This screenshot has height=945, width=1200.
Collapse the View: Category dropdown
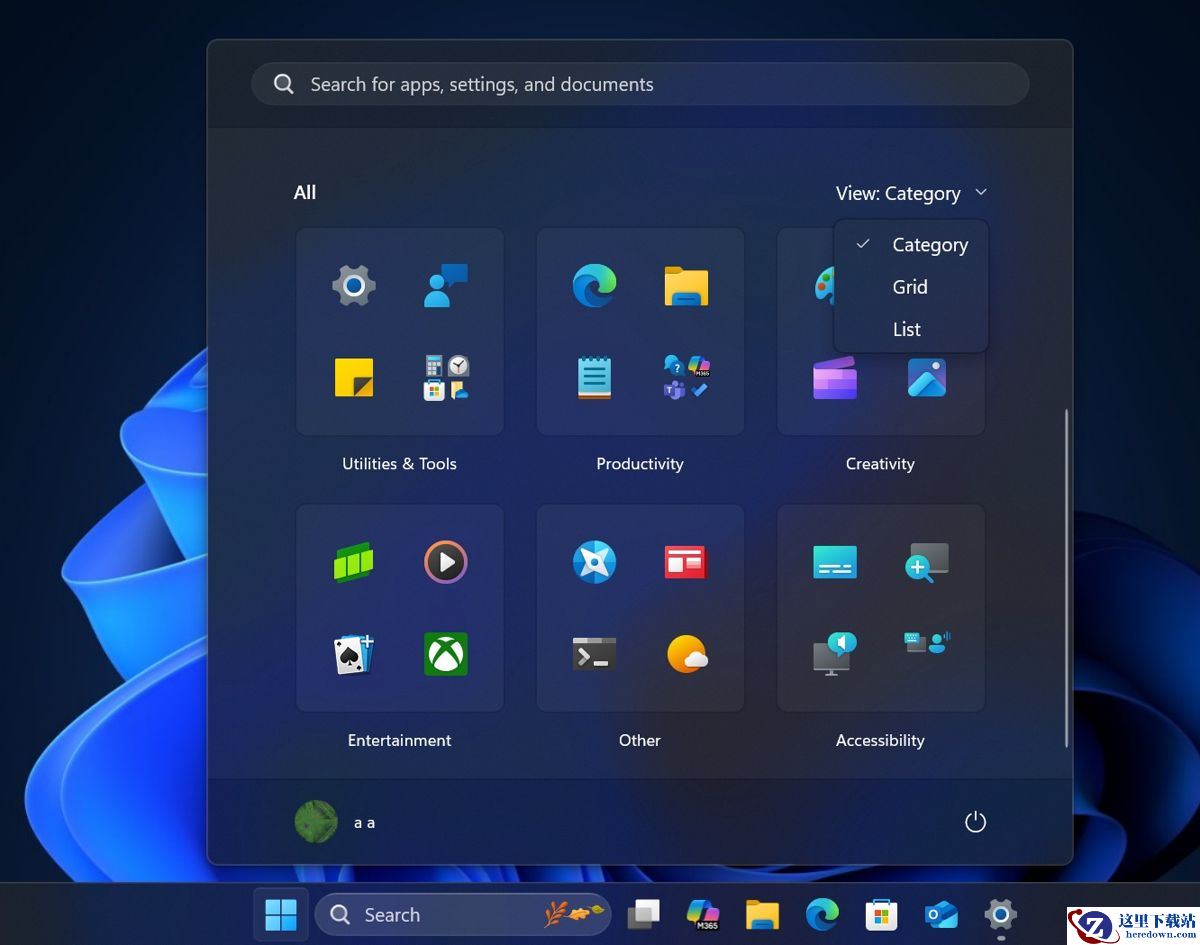tap(911, 193)
